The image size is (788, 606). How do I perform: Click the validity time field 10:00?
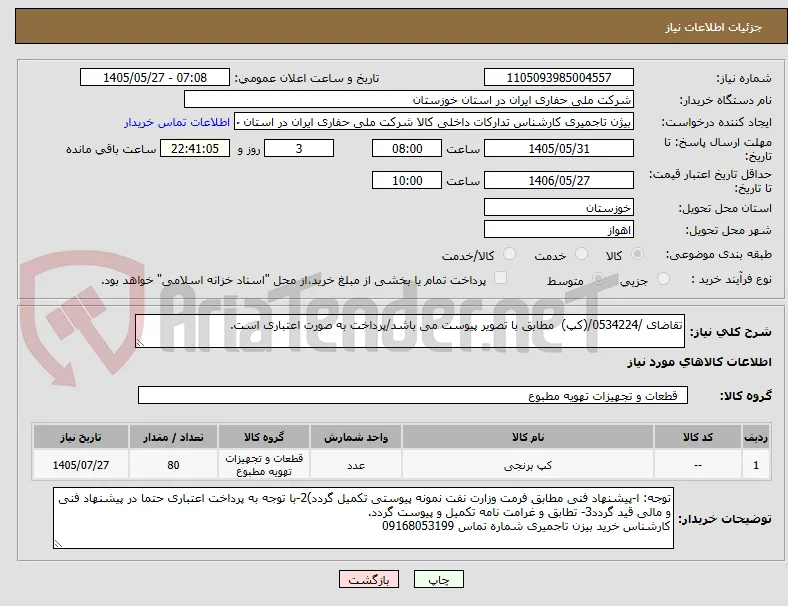(407, 180)
